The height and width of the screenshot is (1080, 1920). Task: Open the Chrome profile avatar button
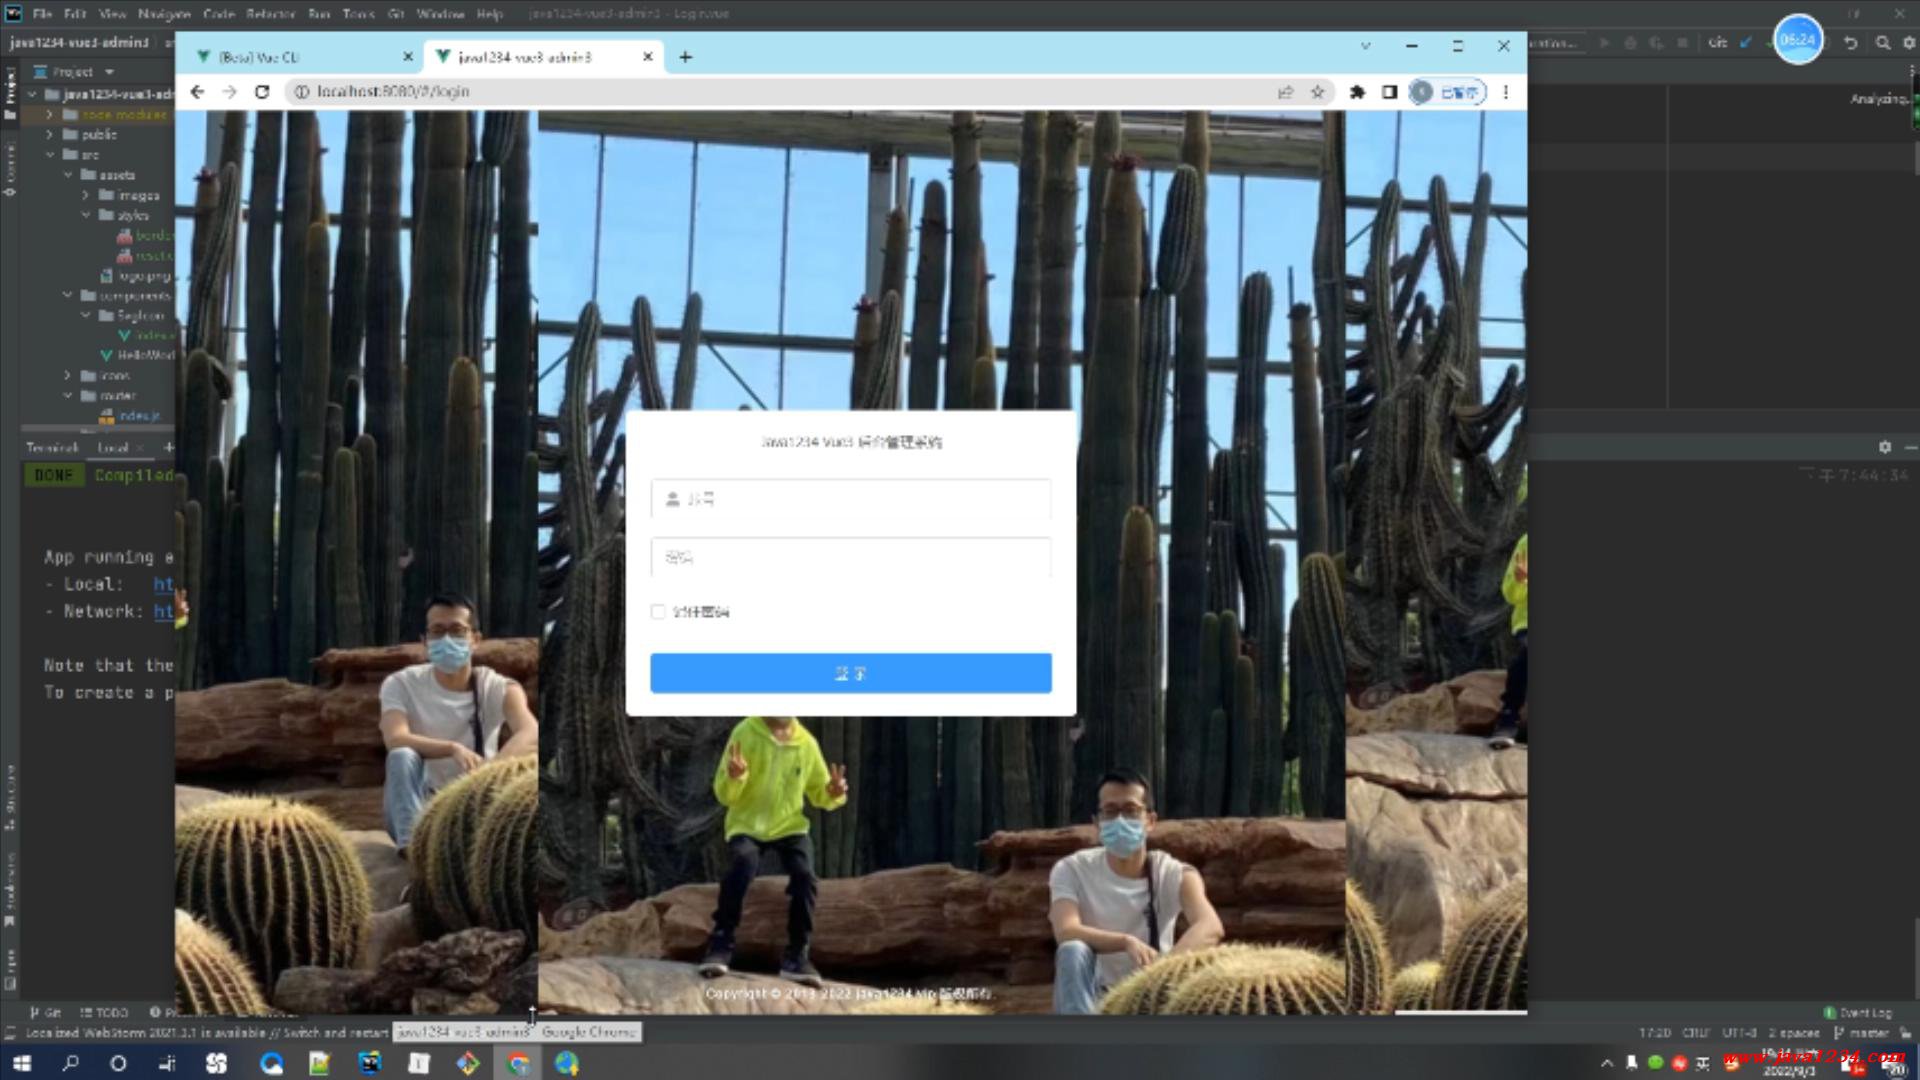(x=1447, y=92)
